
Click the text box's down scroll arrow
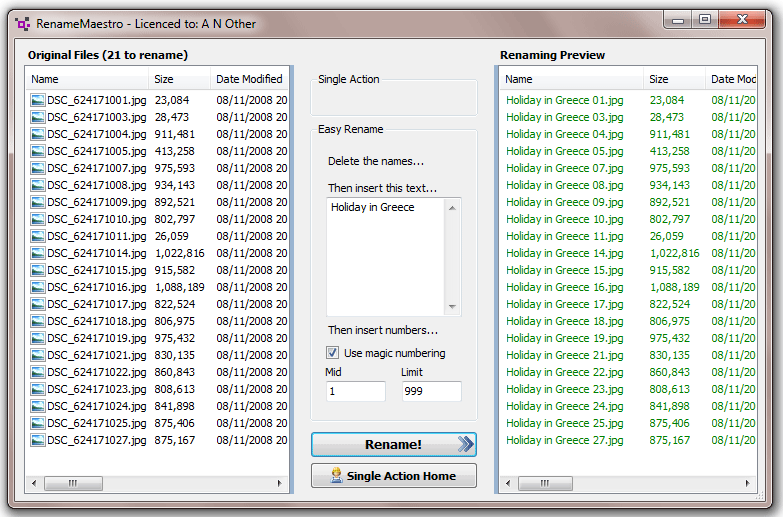coord(452,306)
